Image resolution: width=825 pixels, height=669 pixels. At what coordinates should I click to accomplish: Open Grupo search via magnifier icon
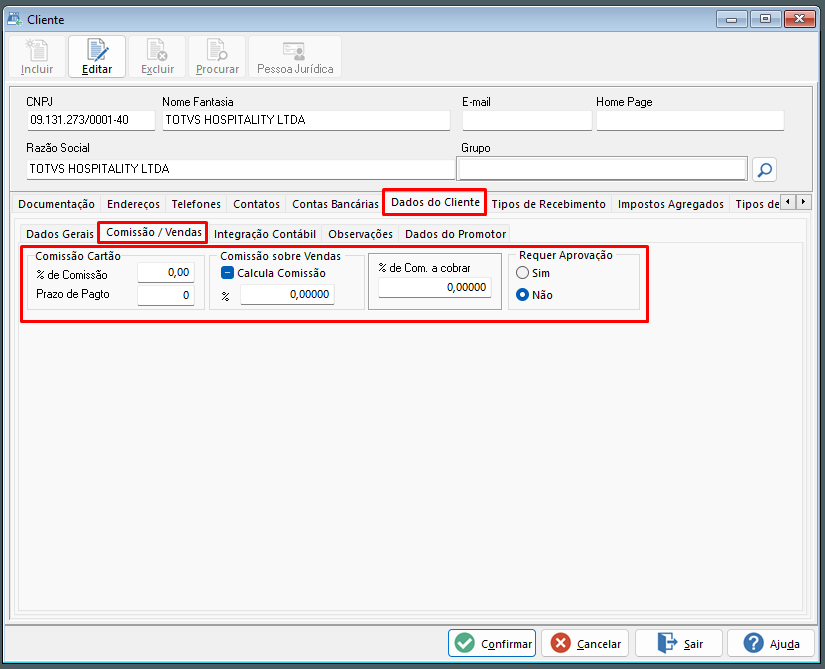764,169
